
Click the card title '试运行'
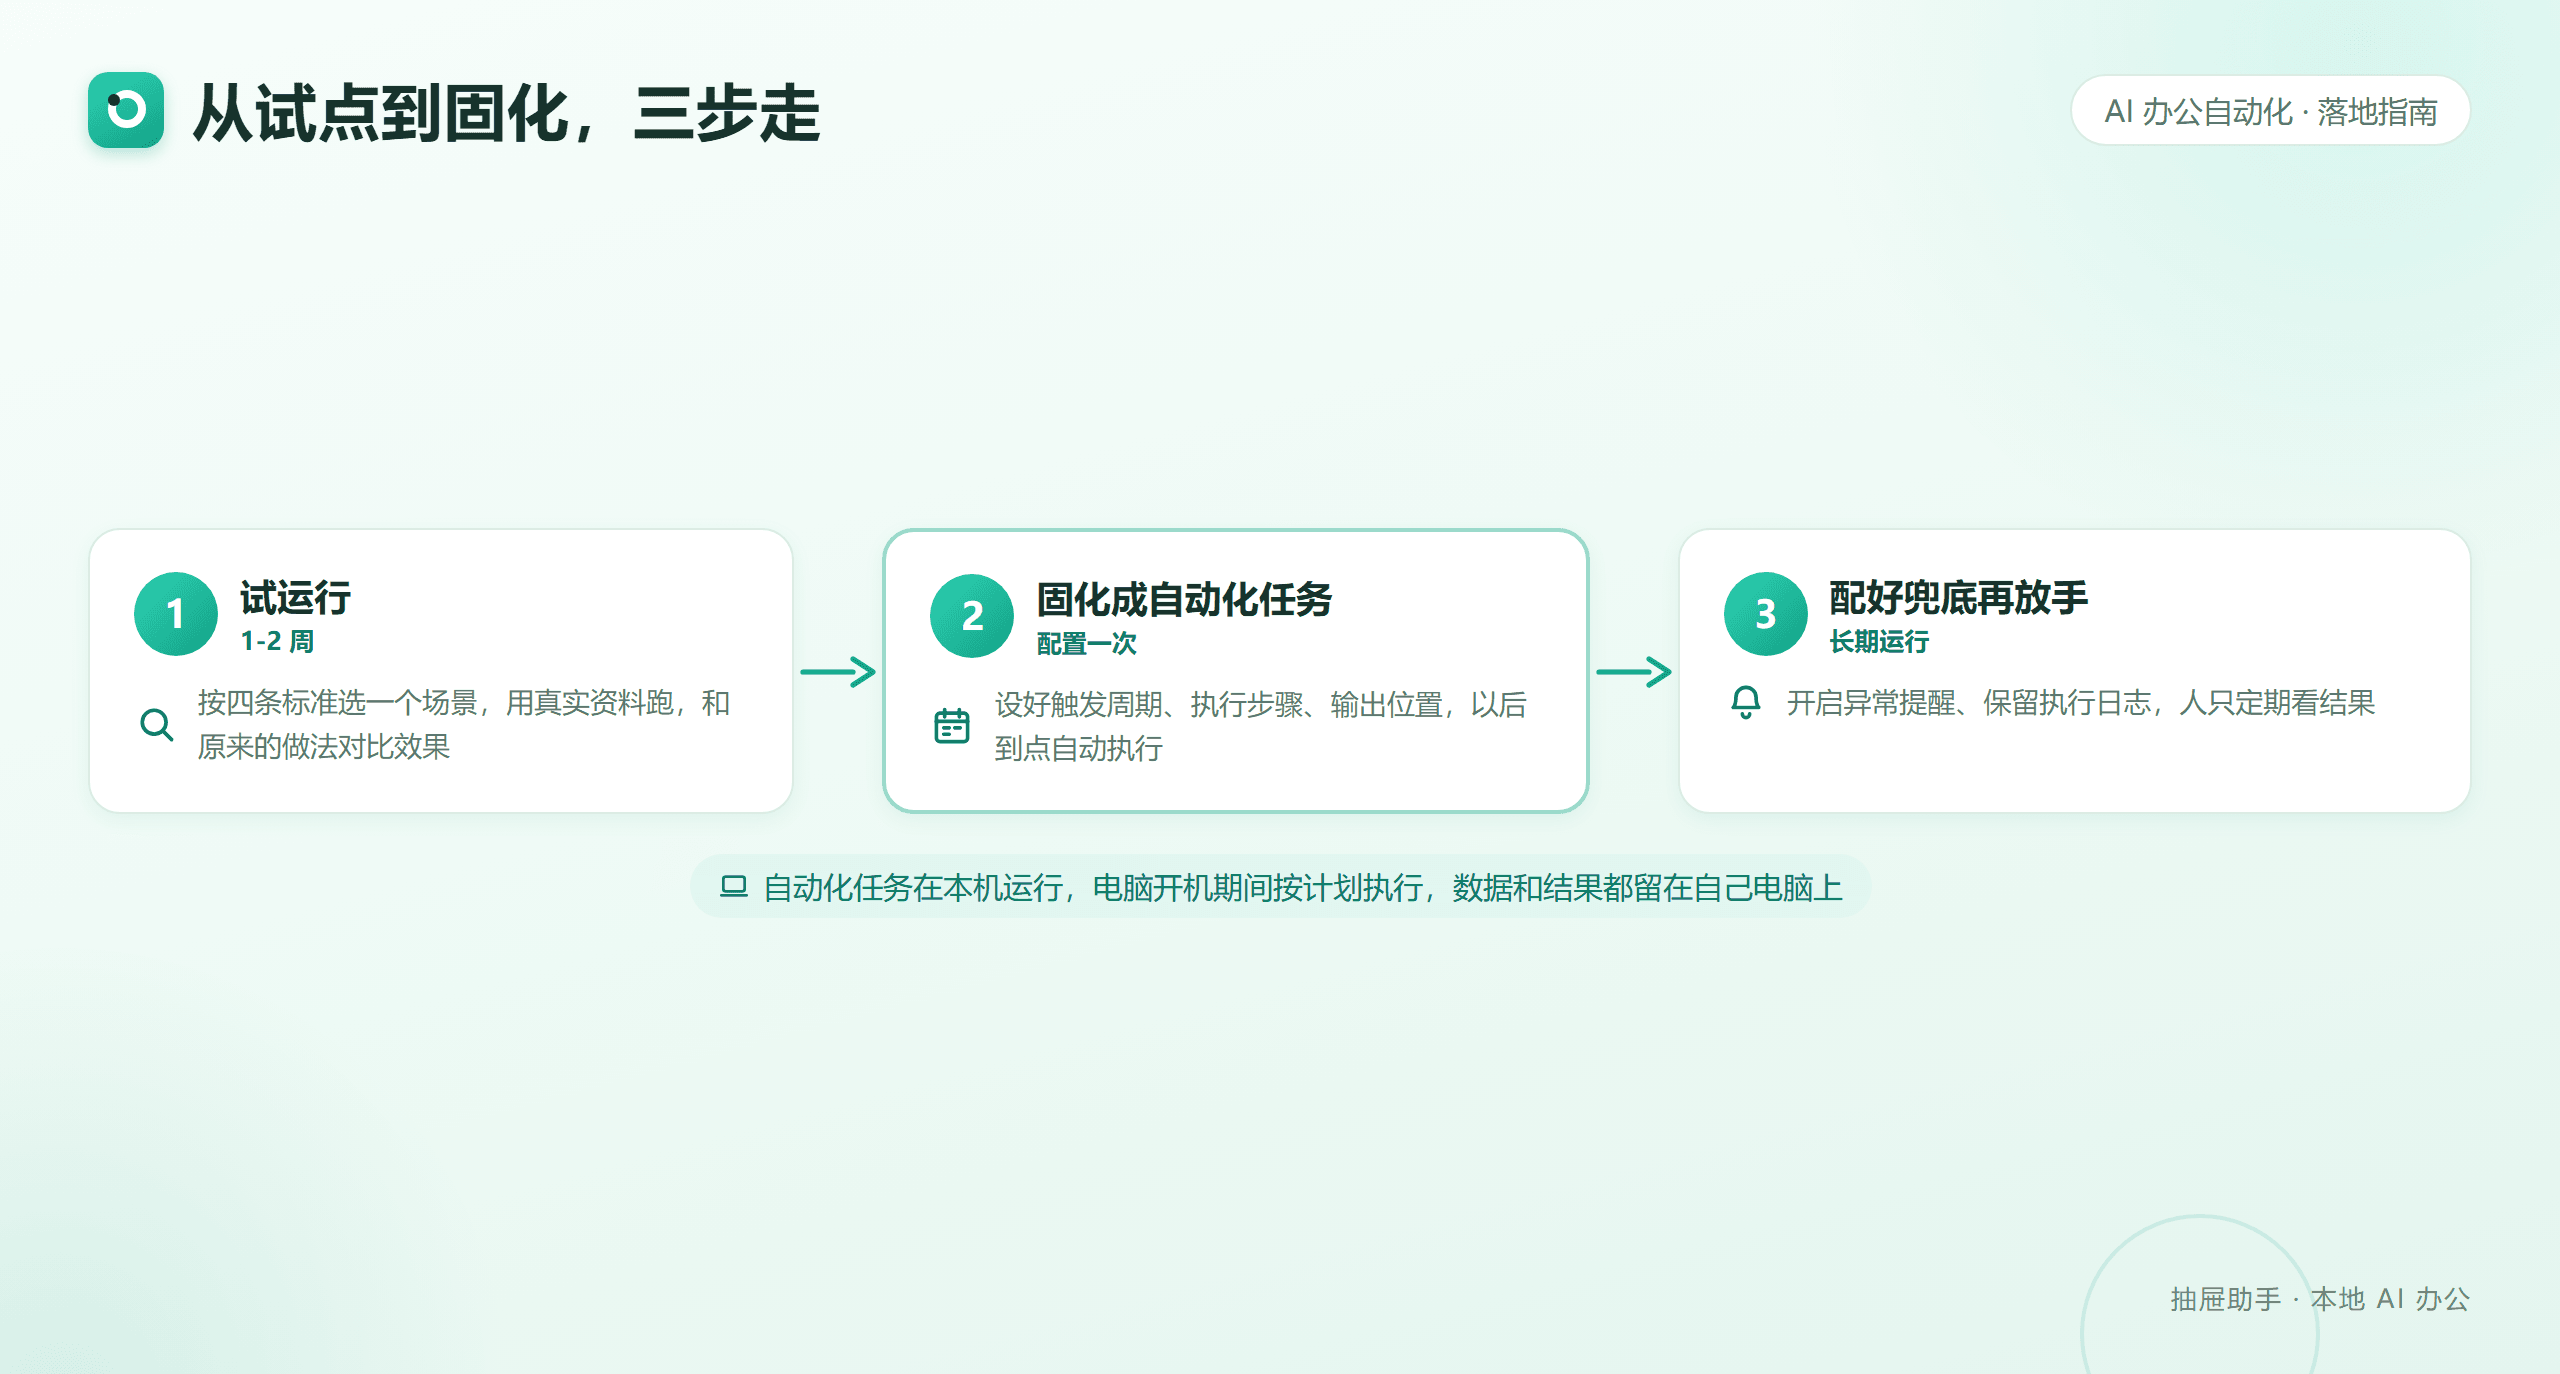(x=296, y=598)
